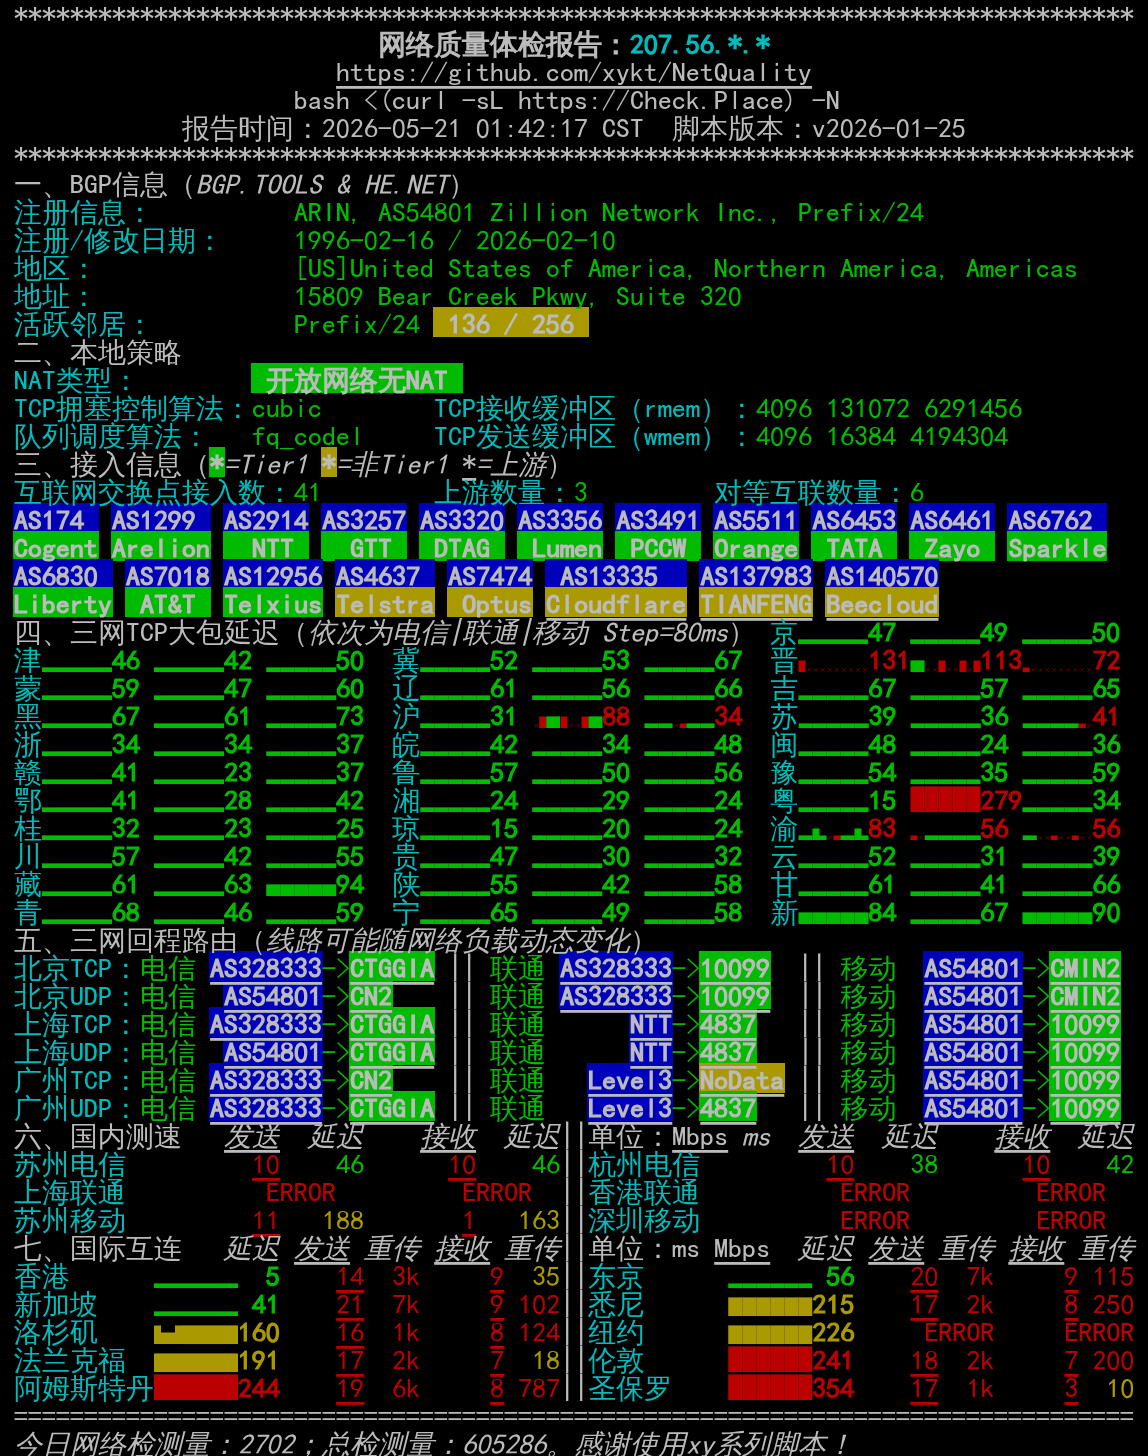
Task: Click the 伦敦 red latency bar 241
Action: pos(770,1361)
